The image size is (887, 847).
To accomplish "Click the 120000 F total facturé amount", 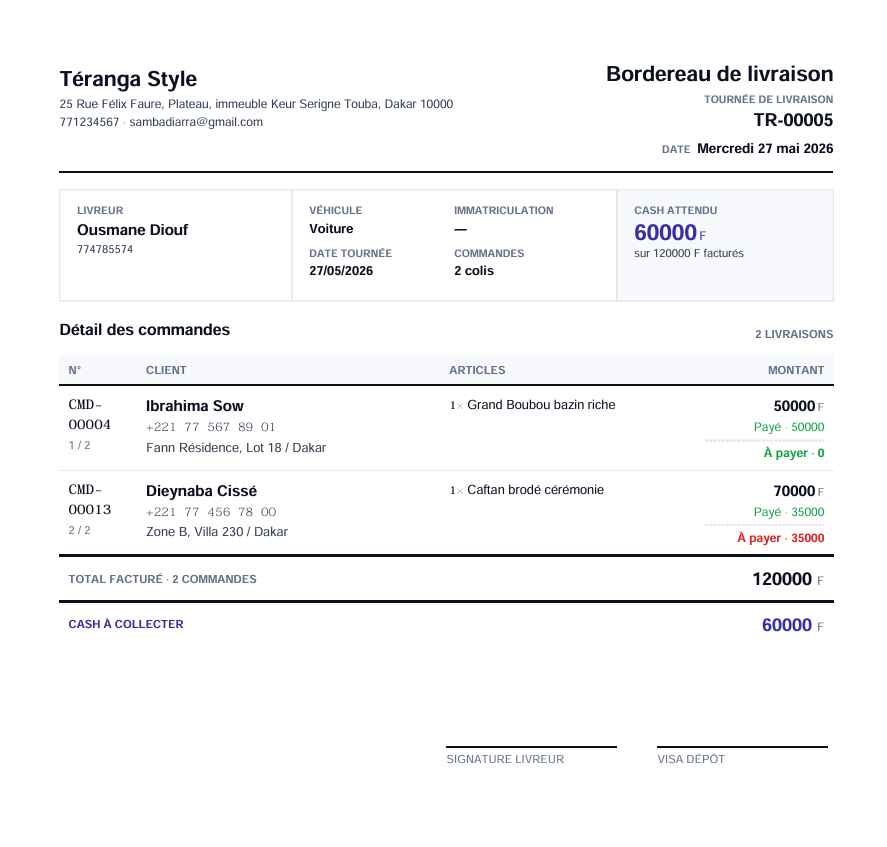I will [x=787, y=579].
